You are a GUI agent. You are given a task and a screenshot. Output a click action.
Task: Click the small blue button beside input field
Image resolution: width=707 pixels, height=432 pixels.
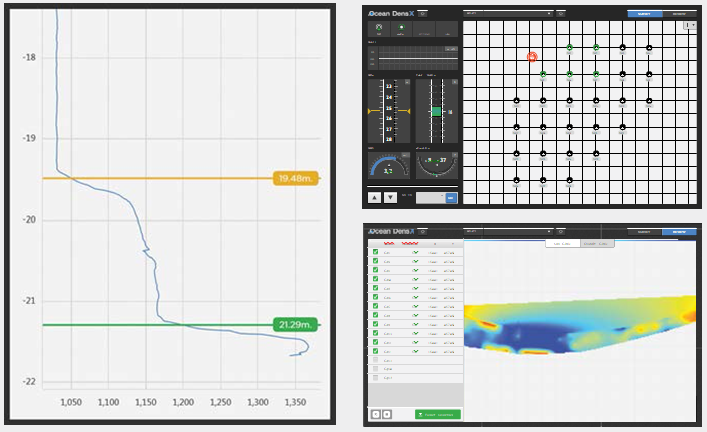pos(451,197)
